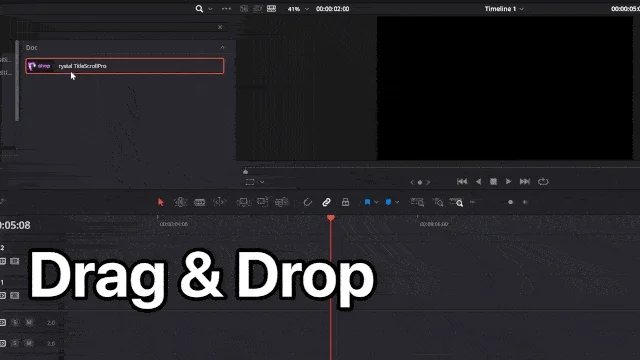Close the effects search bar with X
Image resolution: width=640 pixels, height=360 pixels.
(220, 27)
